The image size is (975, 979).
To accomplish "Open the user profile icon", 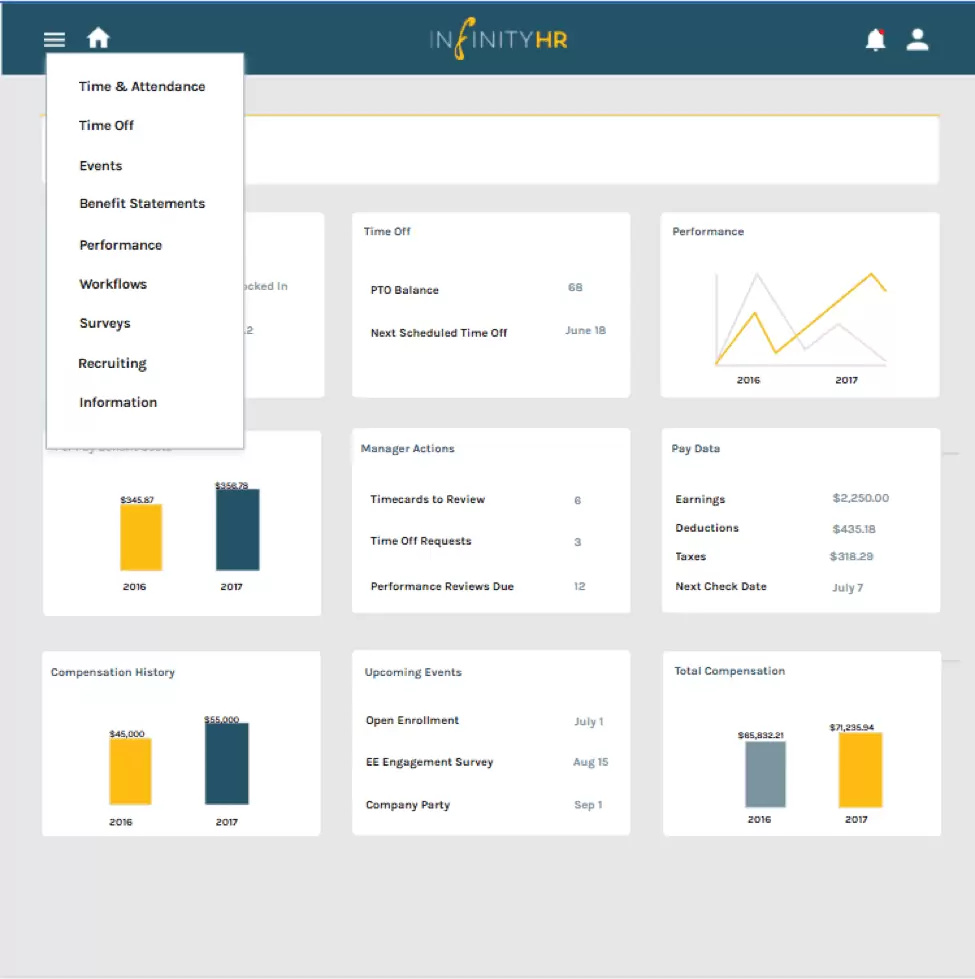I will pyautogui.click(x=917, y=40).
